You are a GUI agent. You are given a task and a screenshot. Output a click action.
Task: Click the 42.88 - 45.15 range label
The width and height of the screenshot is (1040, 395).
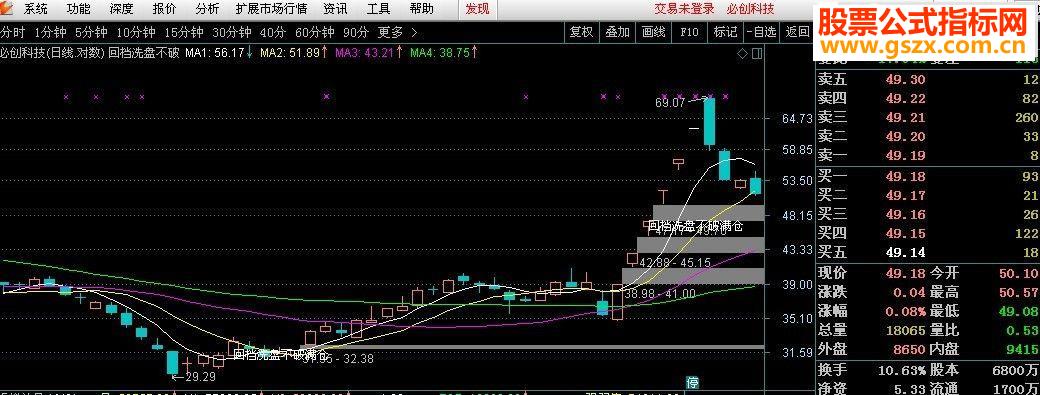[x=675, y=262]
